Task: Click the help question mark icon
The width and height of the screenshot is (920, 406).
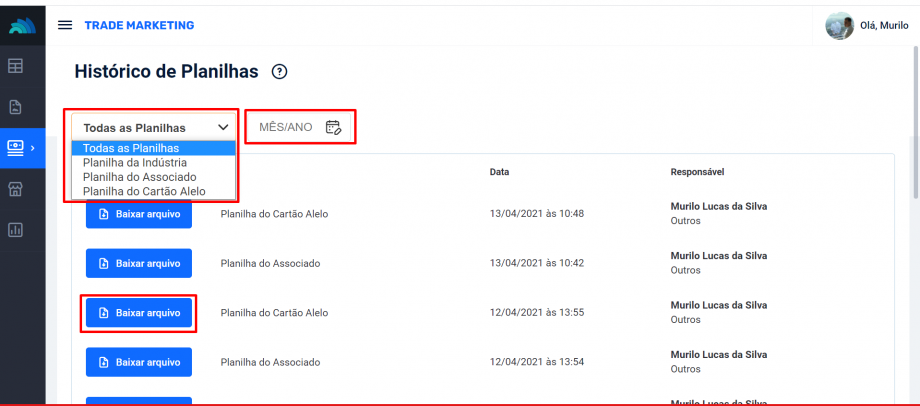Action: click(280, 72)
